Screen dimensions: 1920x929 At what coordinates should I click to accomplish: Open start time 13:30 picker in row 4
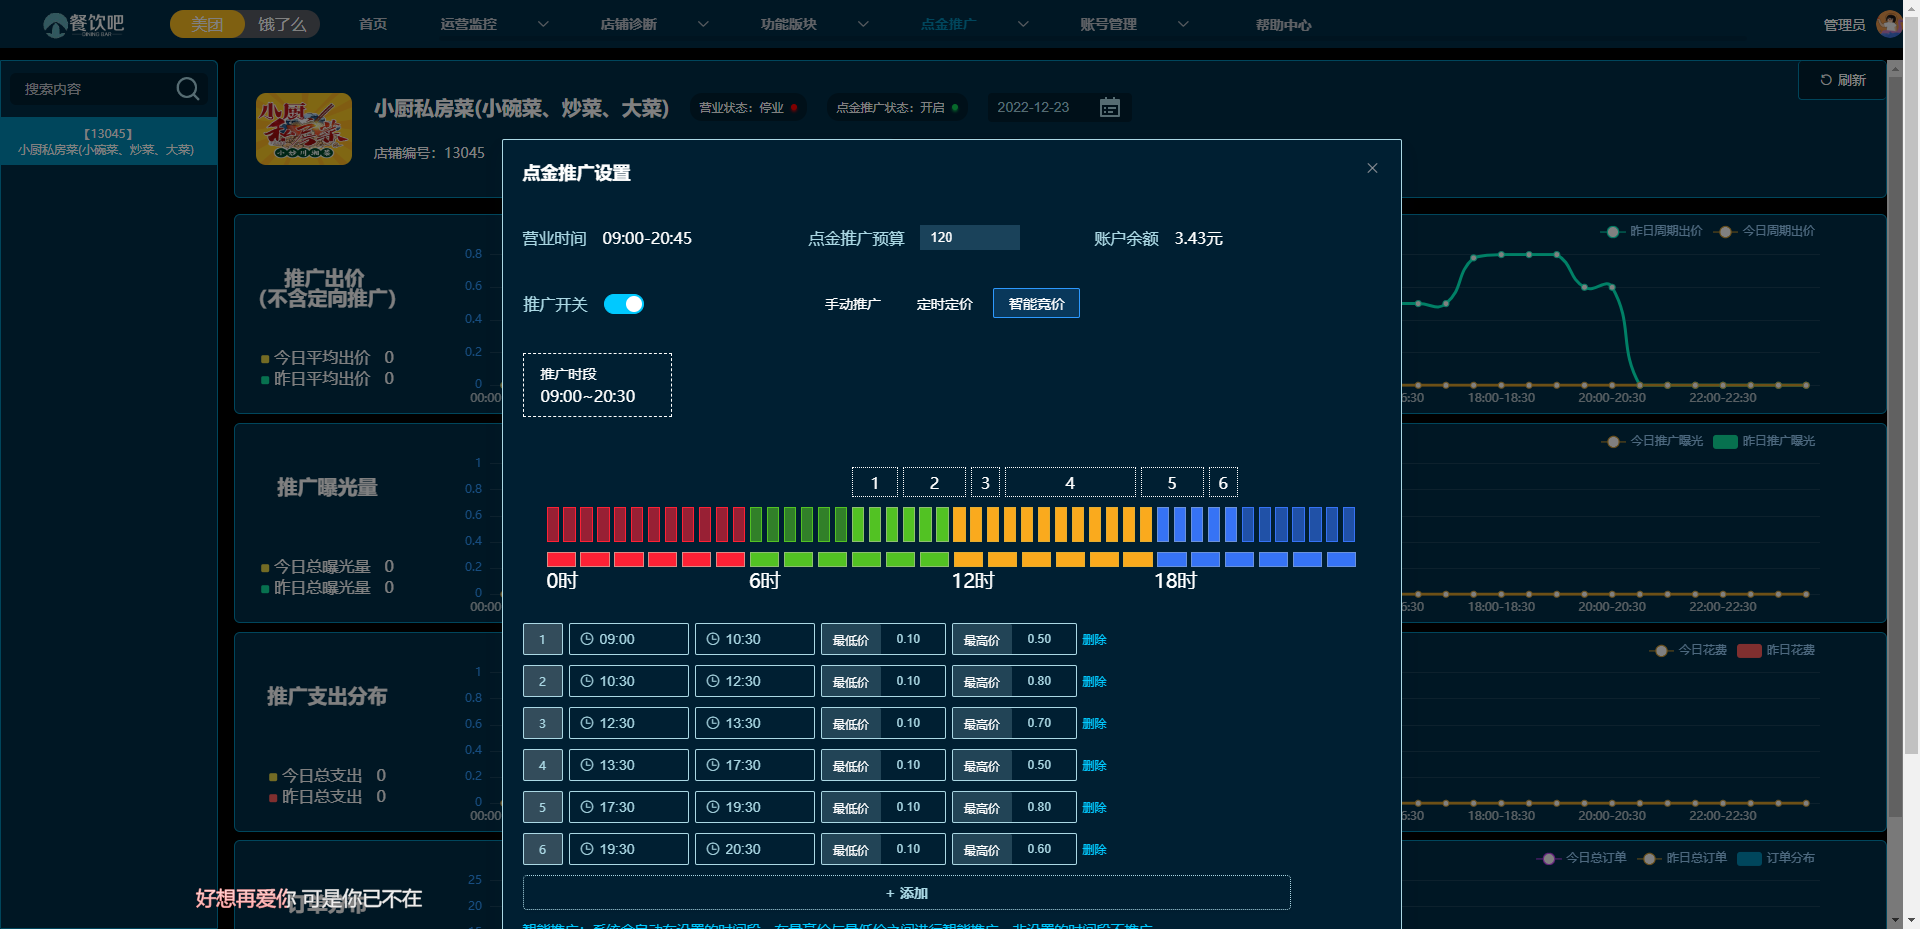point(628,765)
